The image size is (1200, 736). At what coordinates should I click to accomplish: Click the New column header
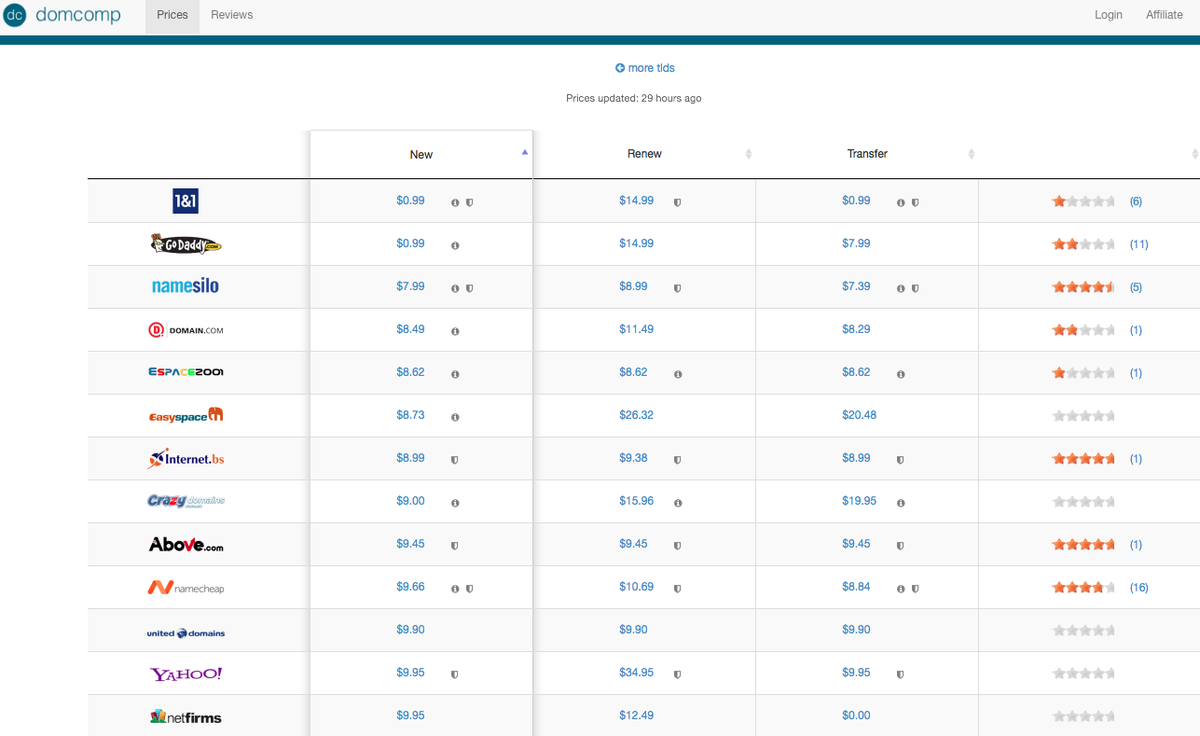421,154
